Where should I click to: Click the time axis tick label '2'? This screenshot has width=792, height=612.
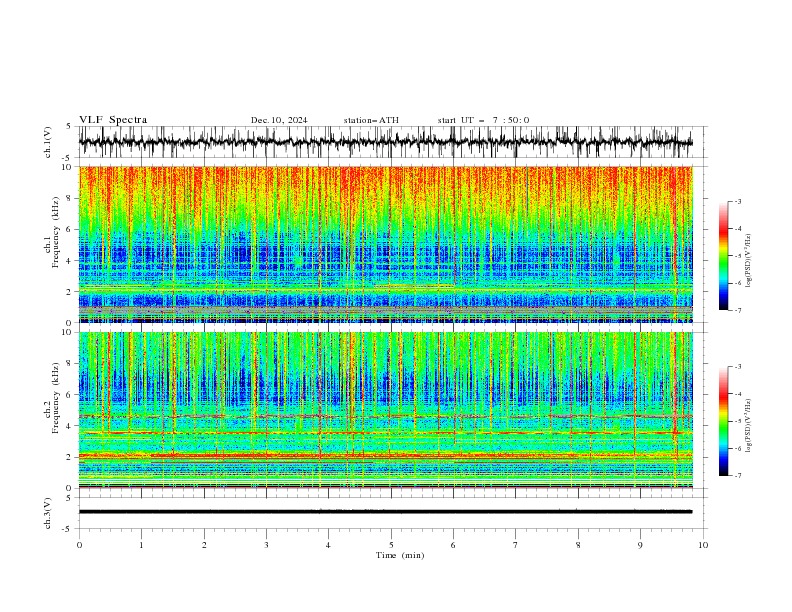[204, 545]
